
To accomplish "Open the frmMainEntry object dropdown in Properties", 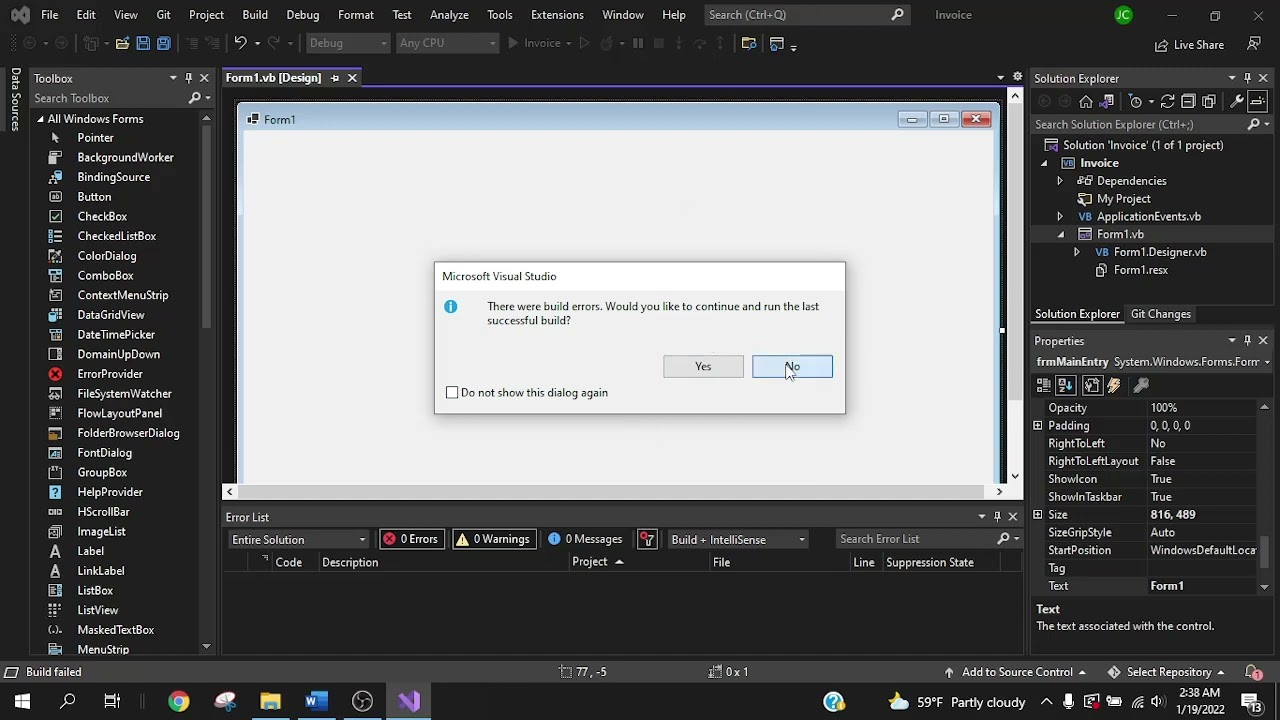I will point(1267,362).
